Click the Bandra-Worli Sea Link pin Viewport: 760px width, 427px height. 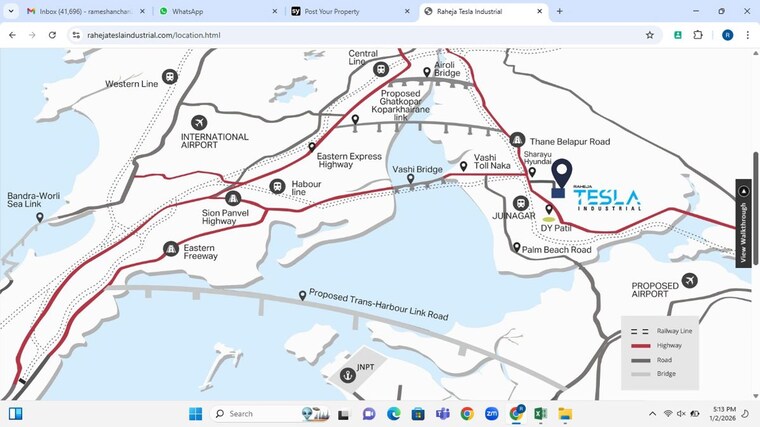click(x=40, y=218)
